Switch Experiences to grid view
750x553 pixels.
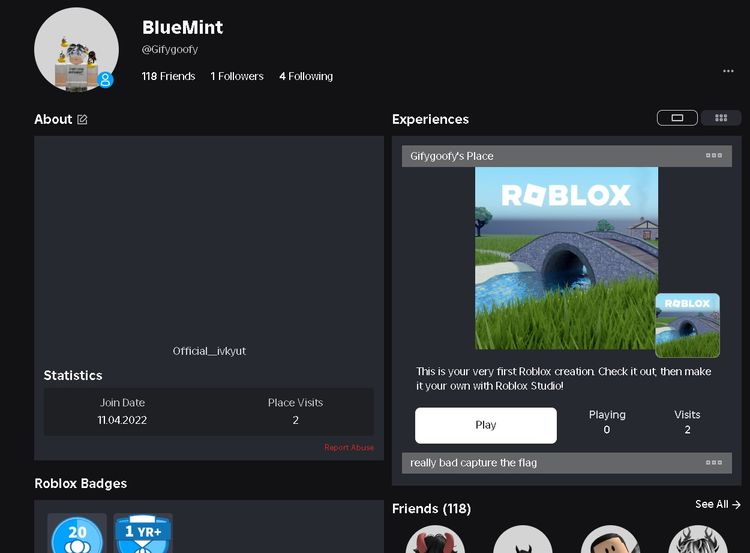pyautogui.click(x=720, y=118)
